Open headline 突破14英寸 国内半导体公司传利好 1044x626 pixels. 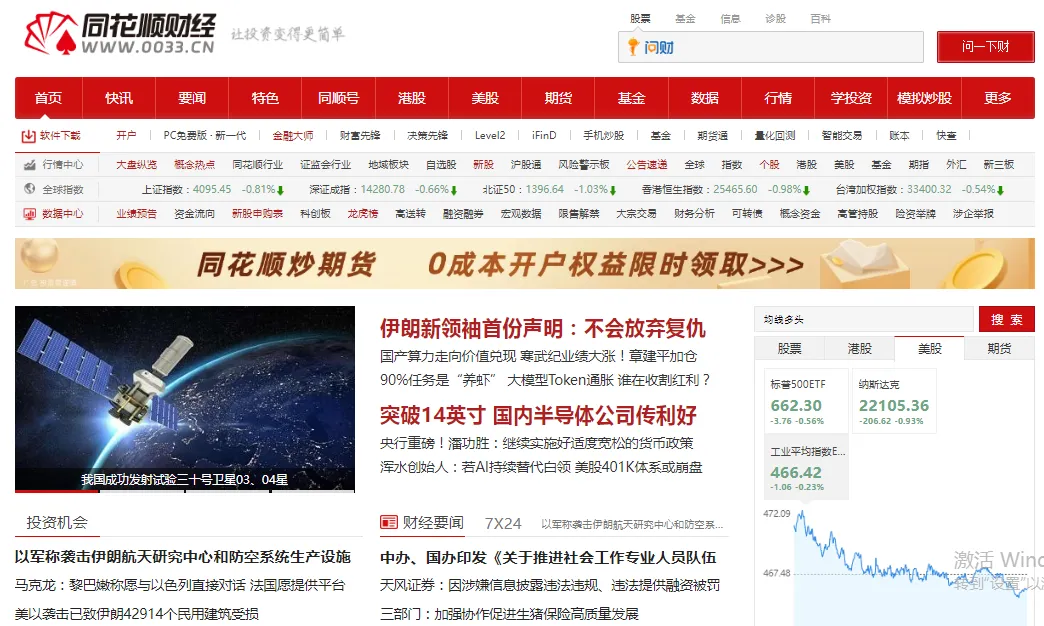(x=538, y=416)
